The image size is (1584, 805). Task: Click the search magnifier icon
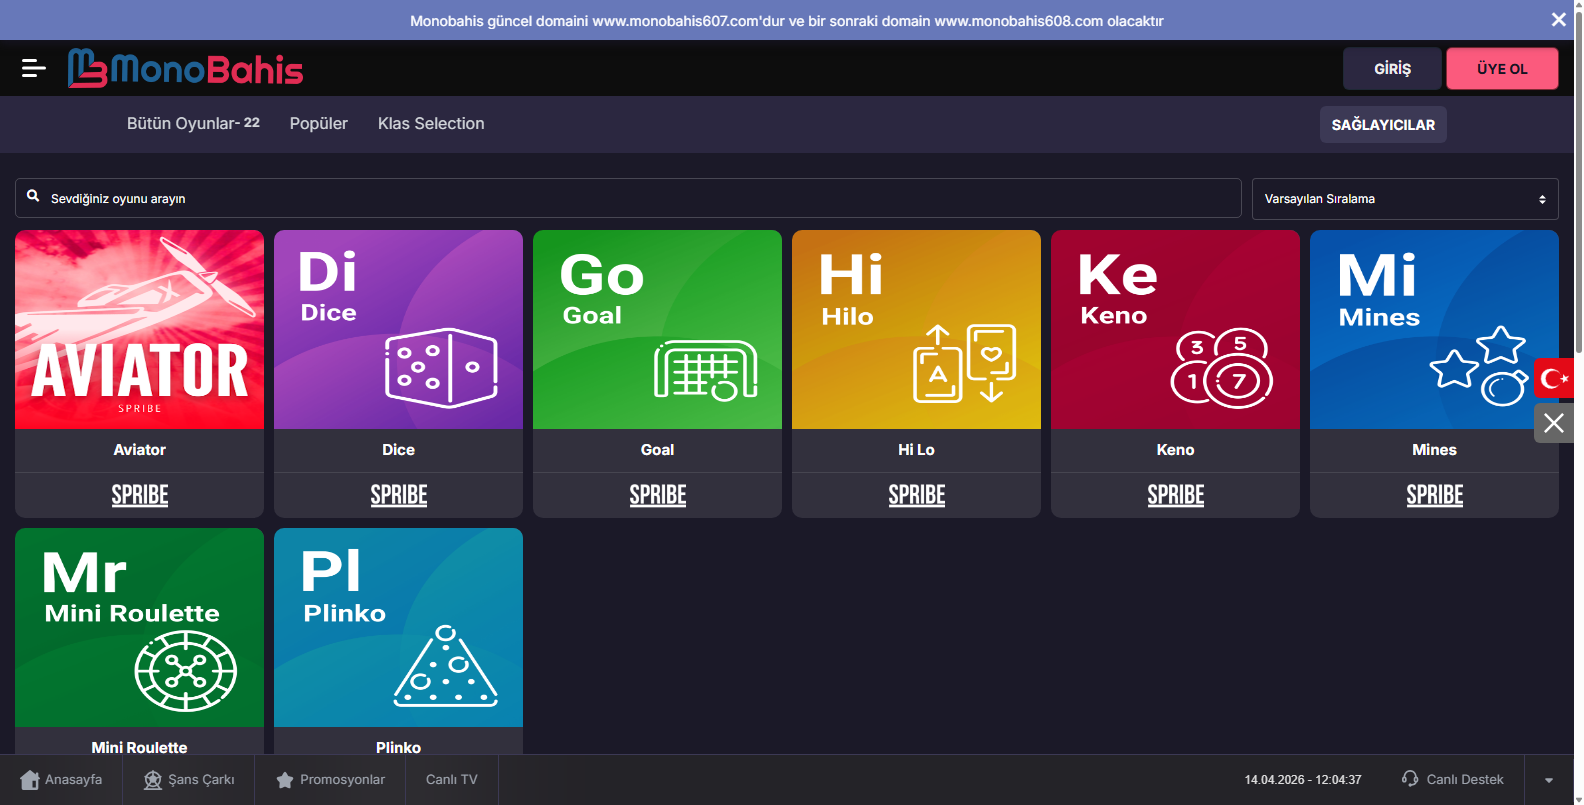[33, 196]
